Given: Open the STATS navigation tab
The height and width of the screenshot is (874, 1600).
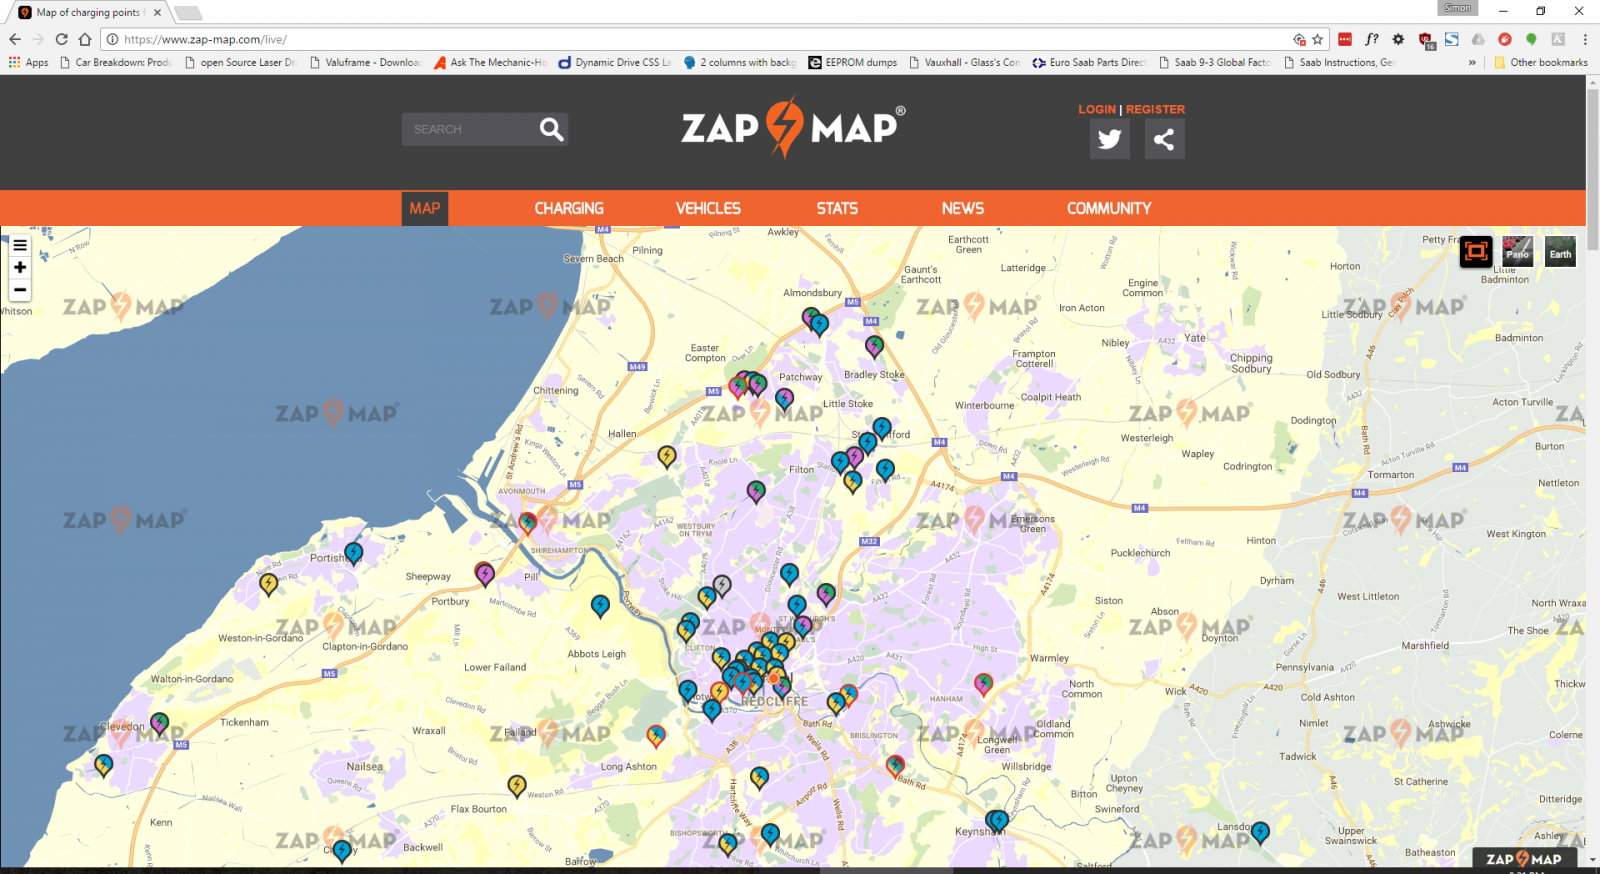Looking at the screenshot, I should (837, 208).
